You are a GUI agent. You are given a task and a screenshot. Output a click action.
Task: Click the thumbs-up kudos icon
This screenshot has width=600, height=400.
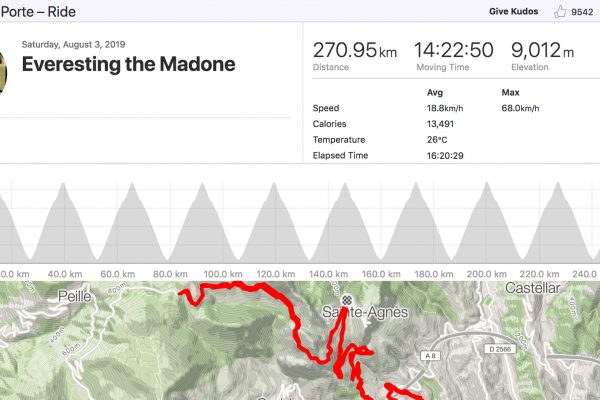click(560, 11)
